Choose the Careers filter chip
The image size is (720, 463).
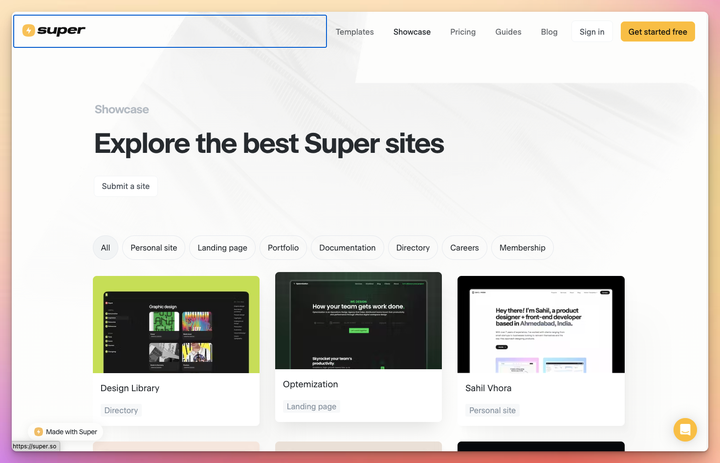464,248
